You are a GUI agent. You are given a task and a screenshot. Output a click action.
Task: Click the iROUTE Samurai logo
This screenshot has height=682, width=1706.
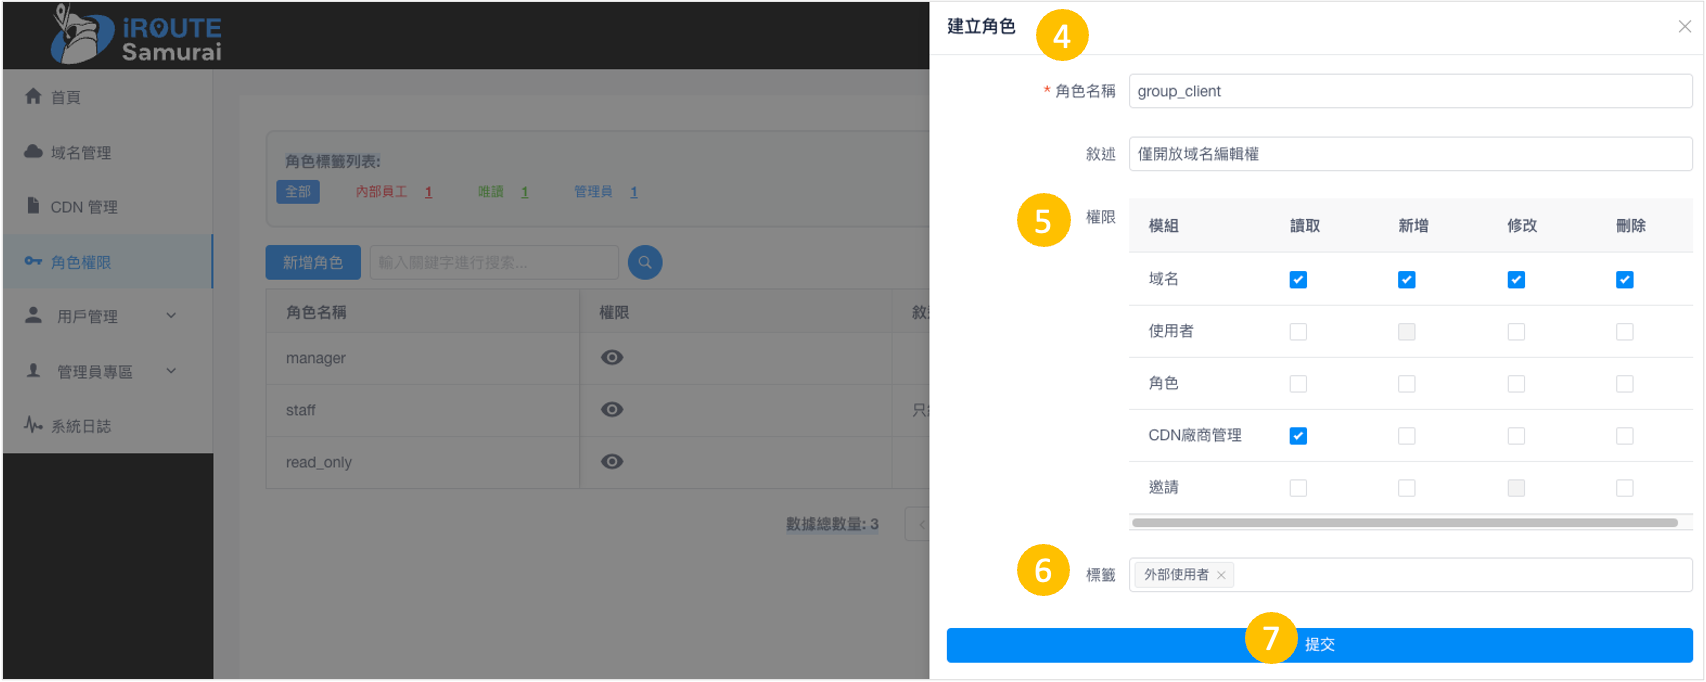[137, 36]
